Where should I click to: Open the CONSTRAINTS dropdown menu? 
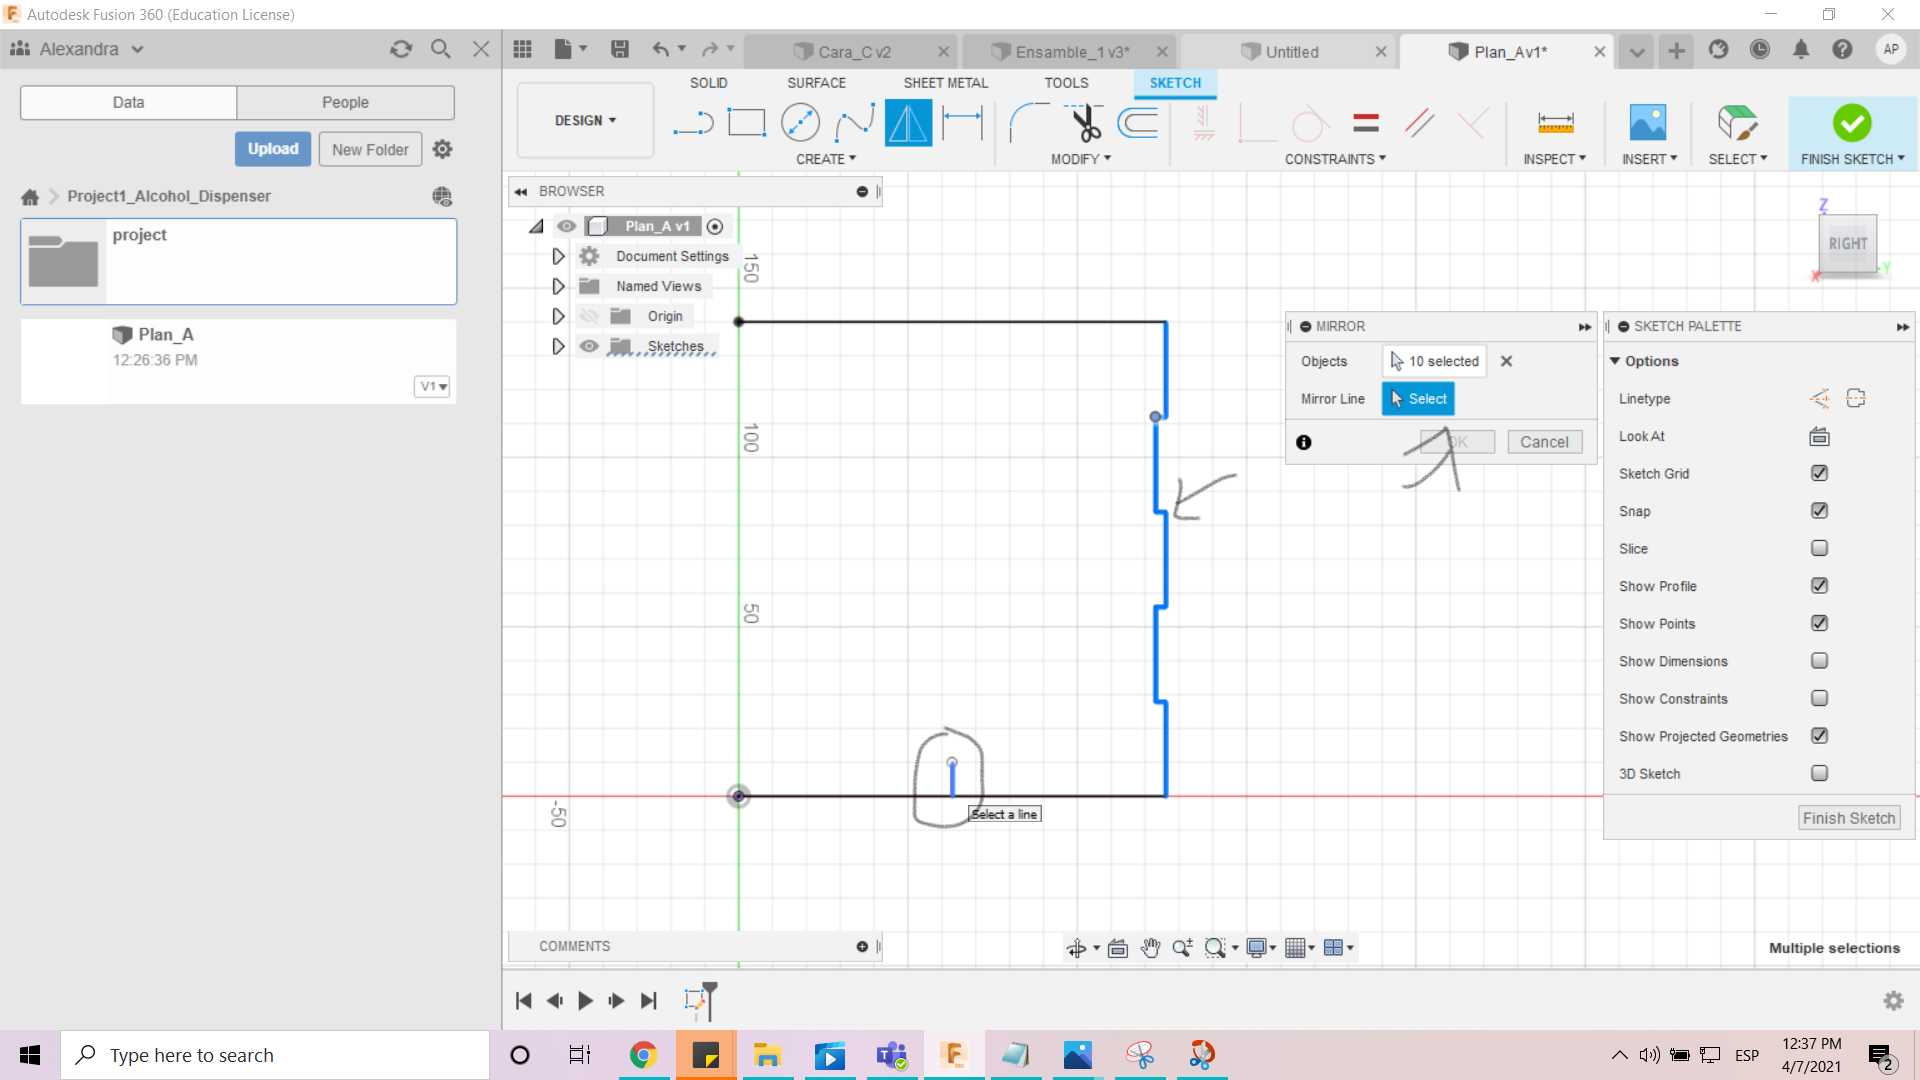(x=1335, y=159)
